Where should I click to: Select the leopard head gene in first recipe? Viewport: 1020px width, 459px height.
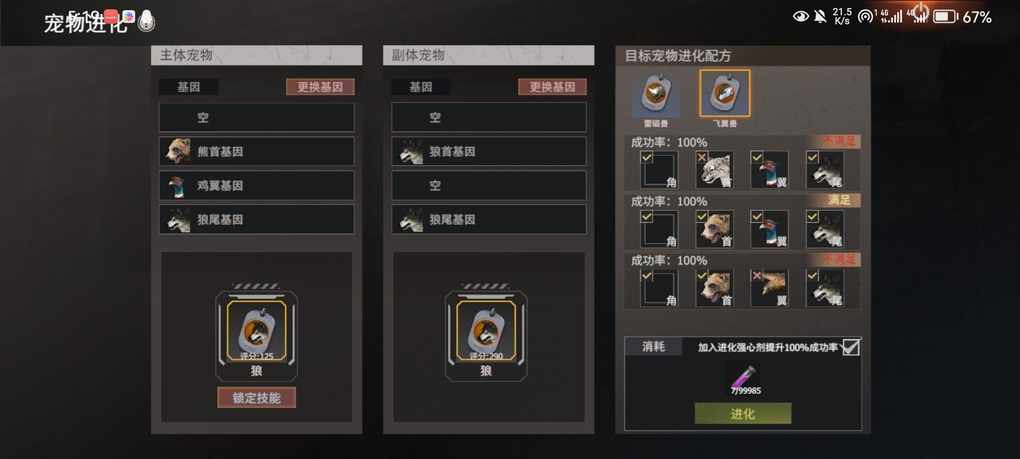pos(715,170)
